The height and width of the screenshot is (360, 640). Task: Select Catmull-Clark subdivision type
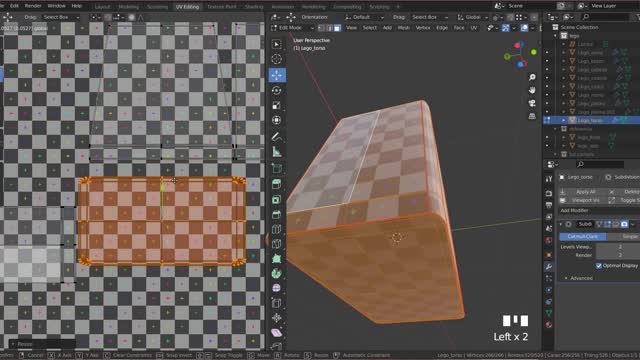coord(582,237)
